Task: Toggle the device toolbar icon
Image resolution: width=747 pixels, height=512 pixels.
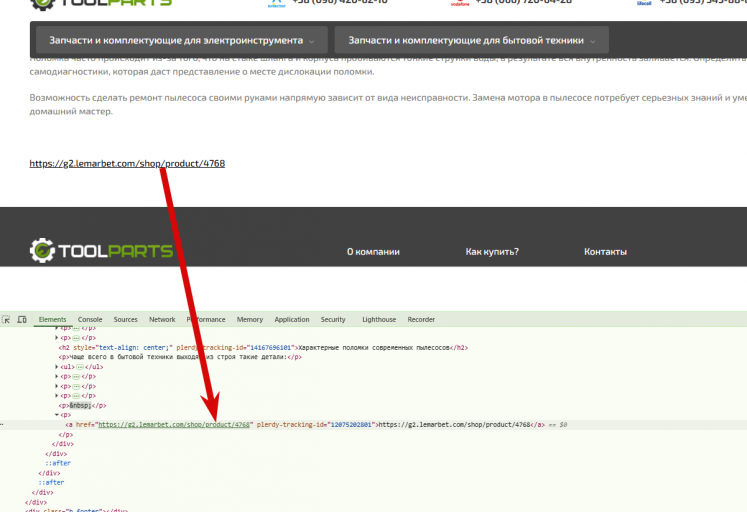Action: [x=22, y=320]
